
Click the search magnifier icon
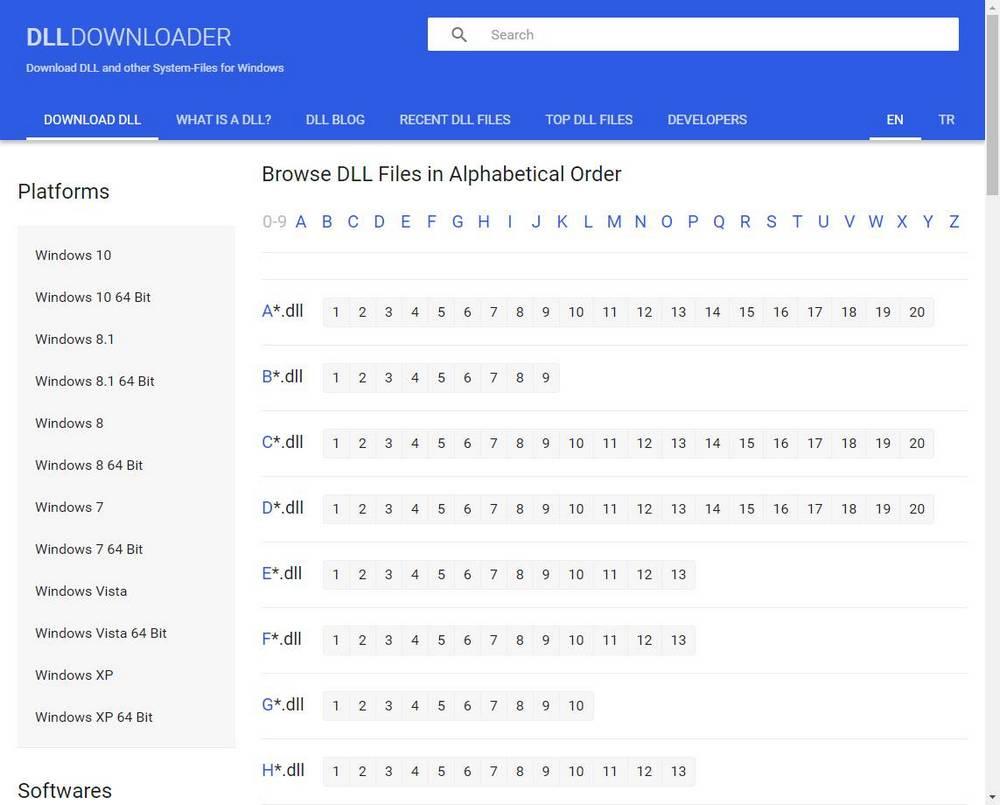(459, 34)
